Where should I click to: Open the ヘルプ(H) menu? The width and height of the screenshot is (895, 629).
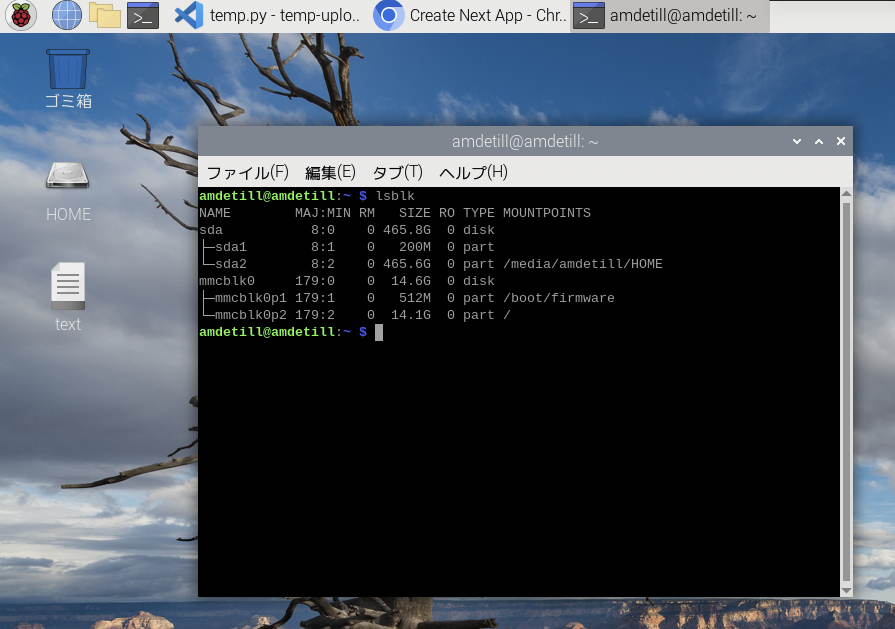[473, 172]
